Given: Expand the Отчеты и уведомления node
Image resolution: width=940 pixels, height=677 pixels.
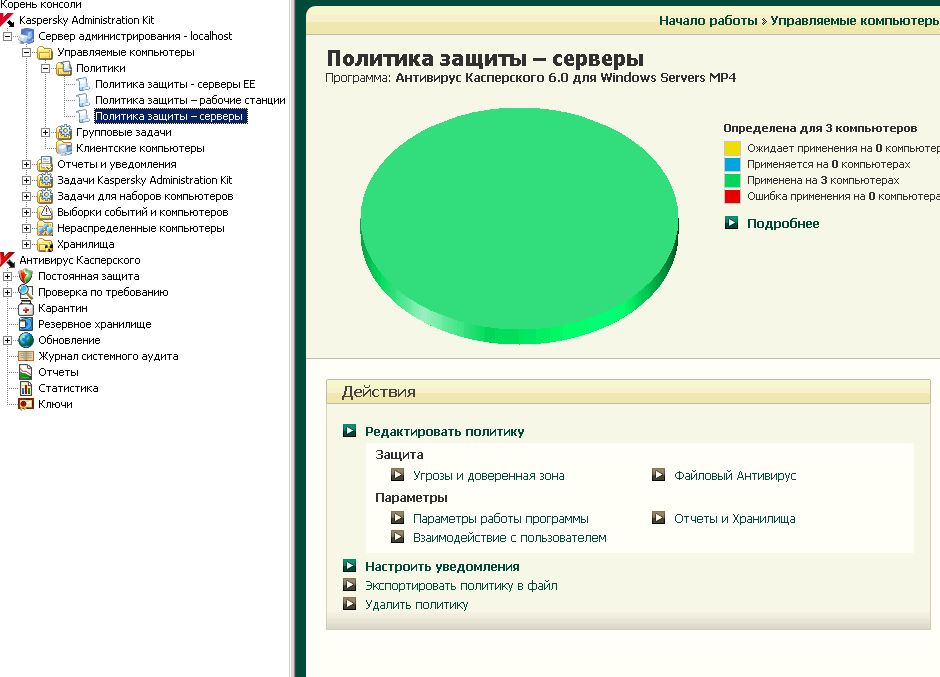Looking at the screenshot, I should 26,164.
